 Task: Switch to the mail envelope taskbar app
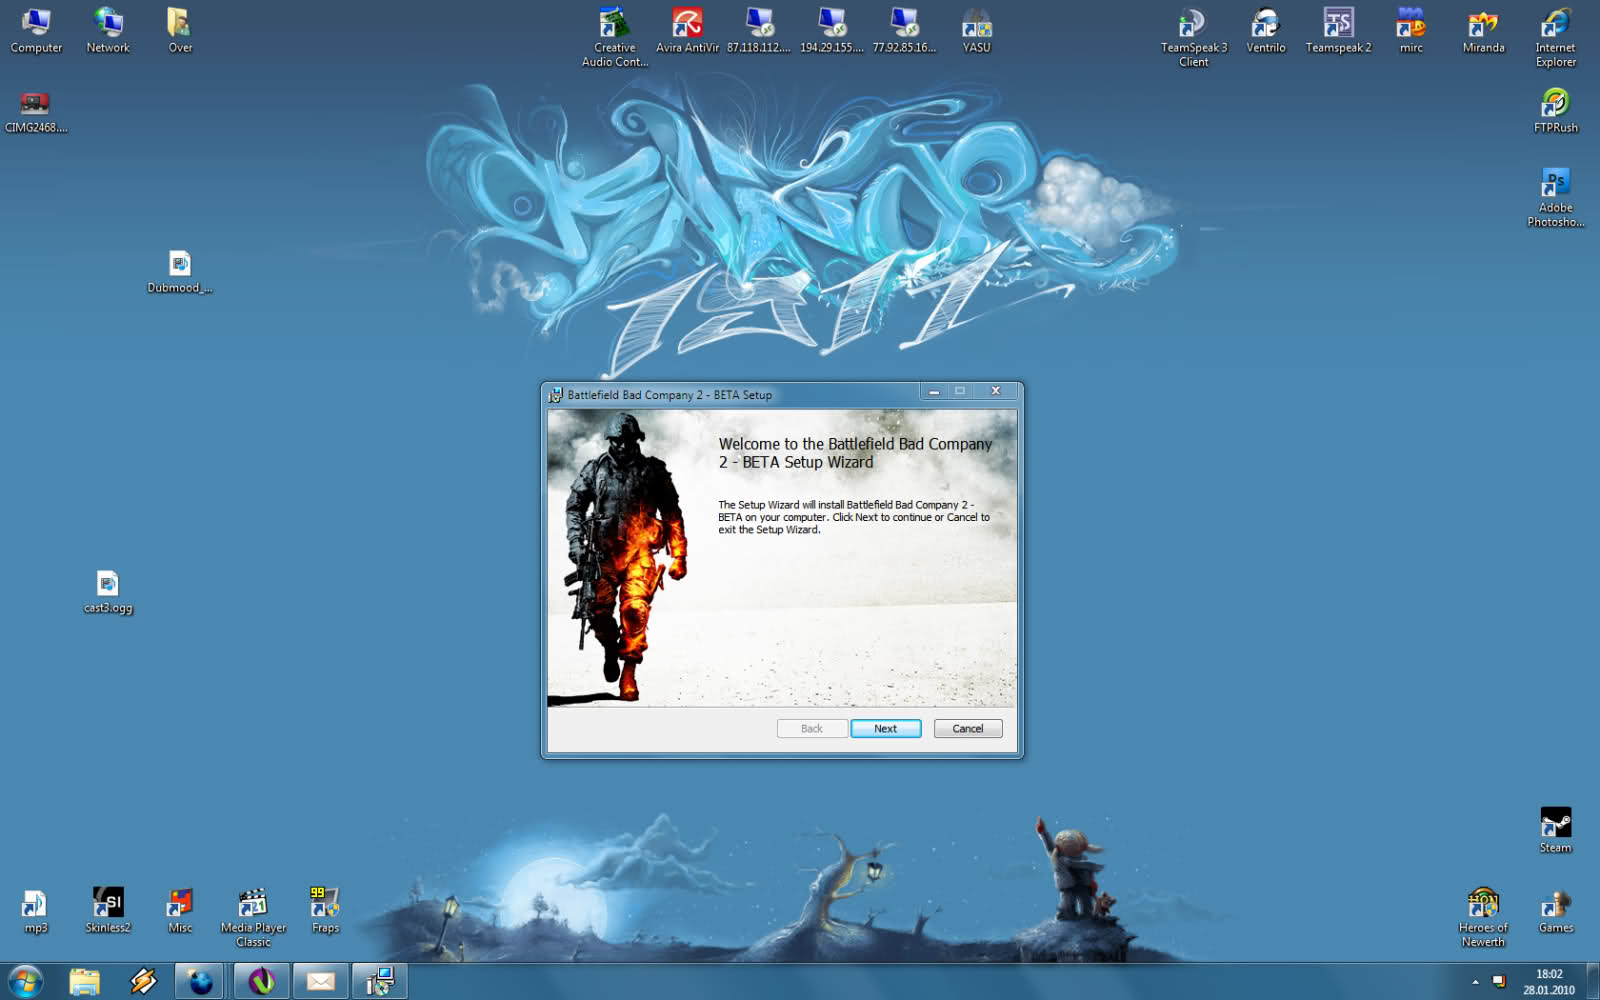[321, 982]
